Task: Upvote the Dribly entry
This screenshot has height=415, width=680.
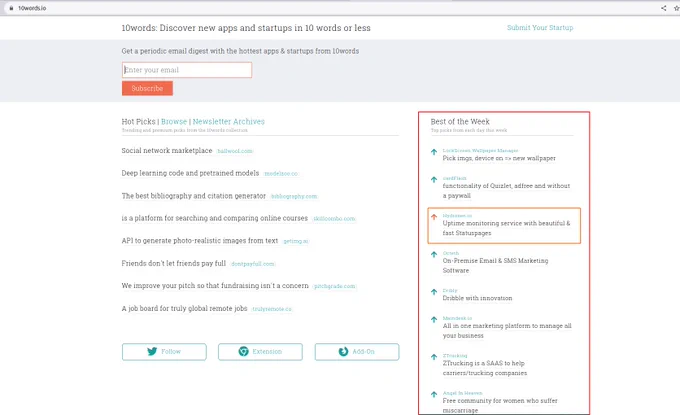Action: click(434, 292)
